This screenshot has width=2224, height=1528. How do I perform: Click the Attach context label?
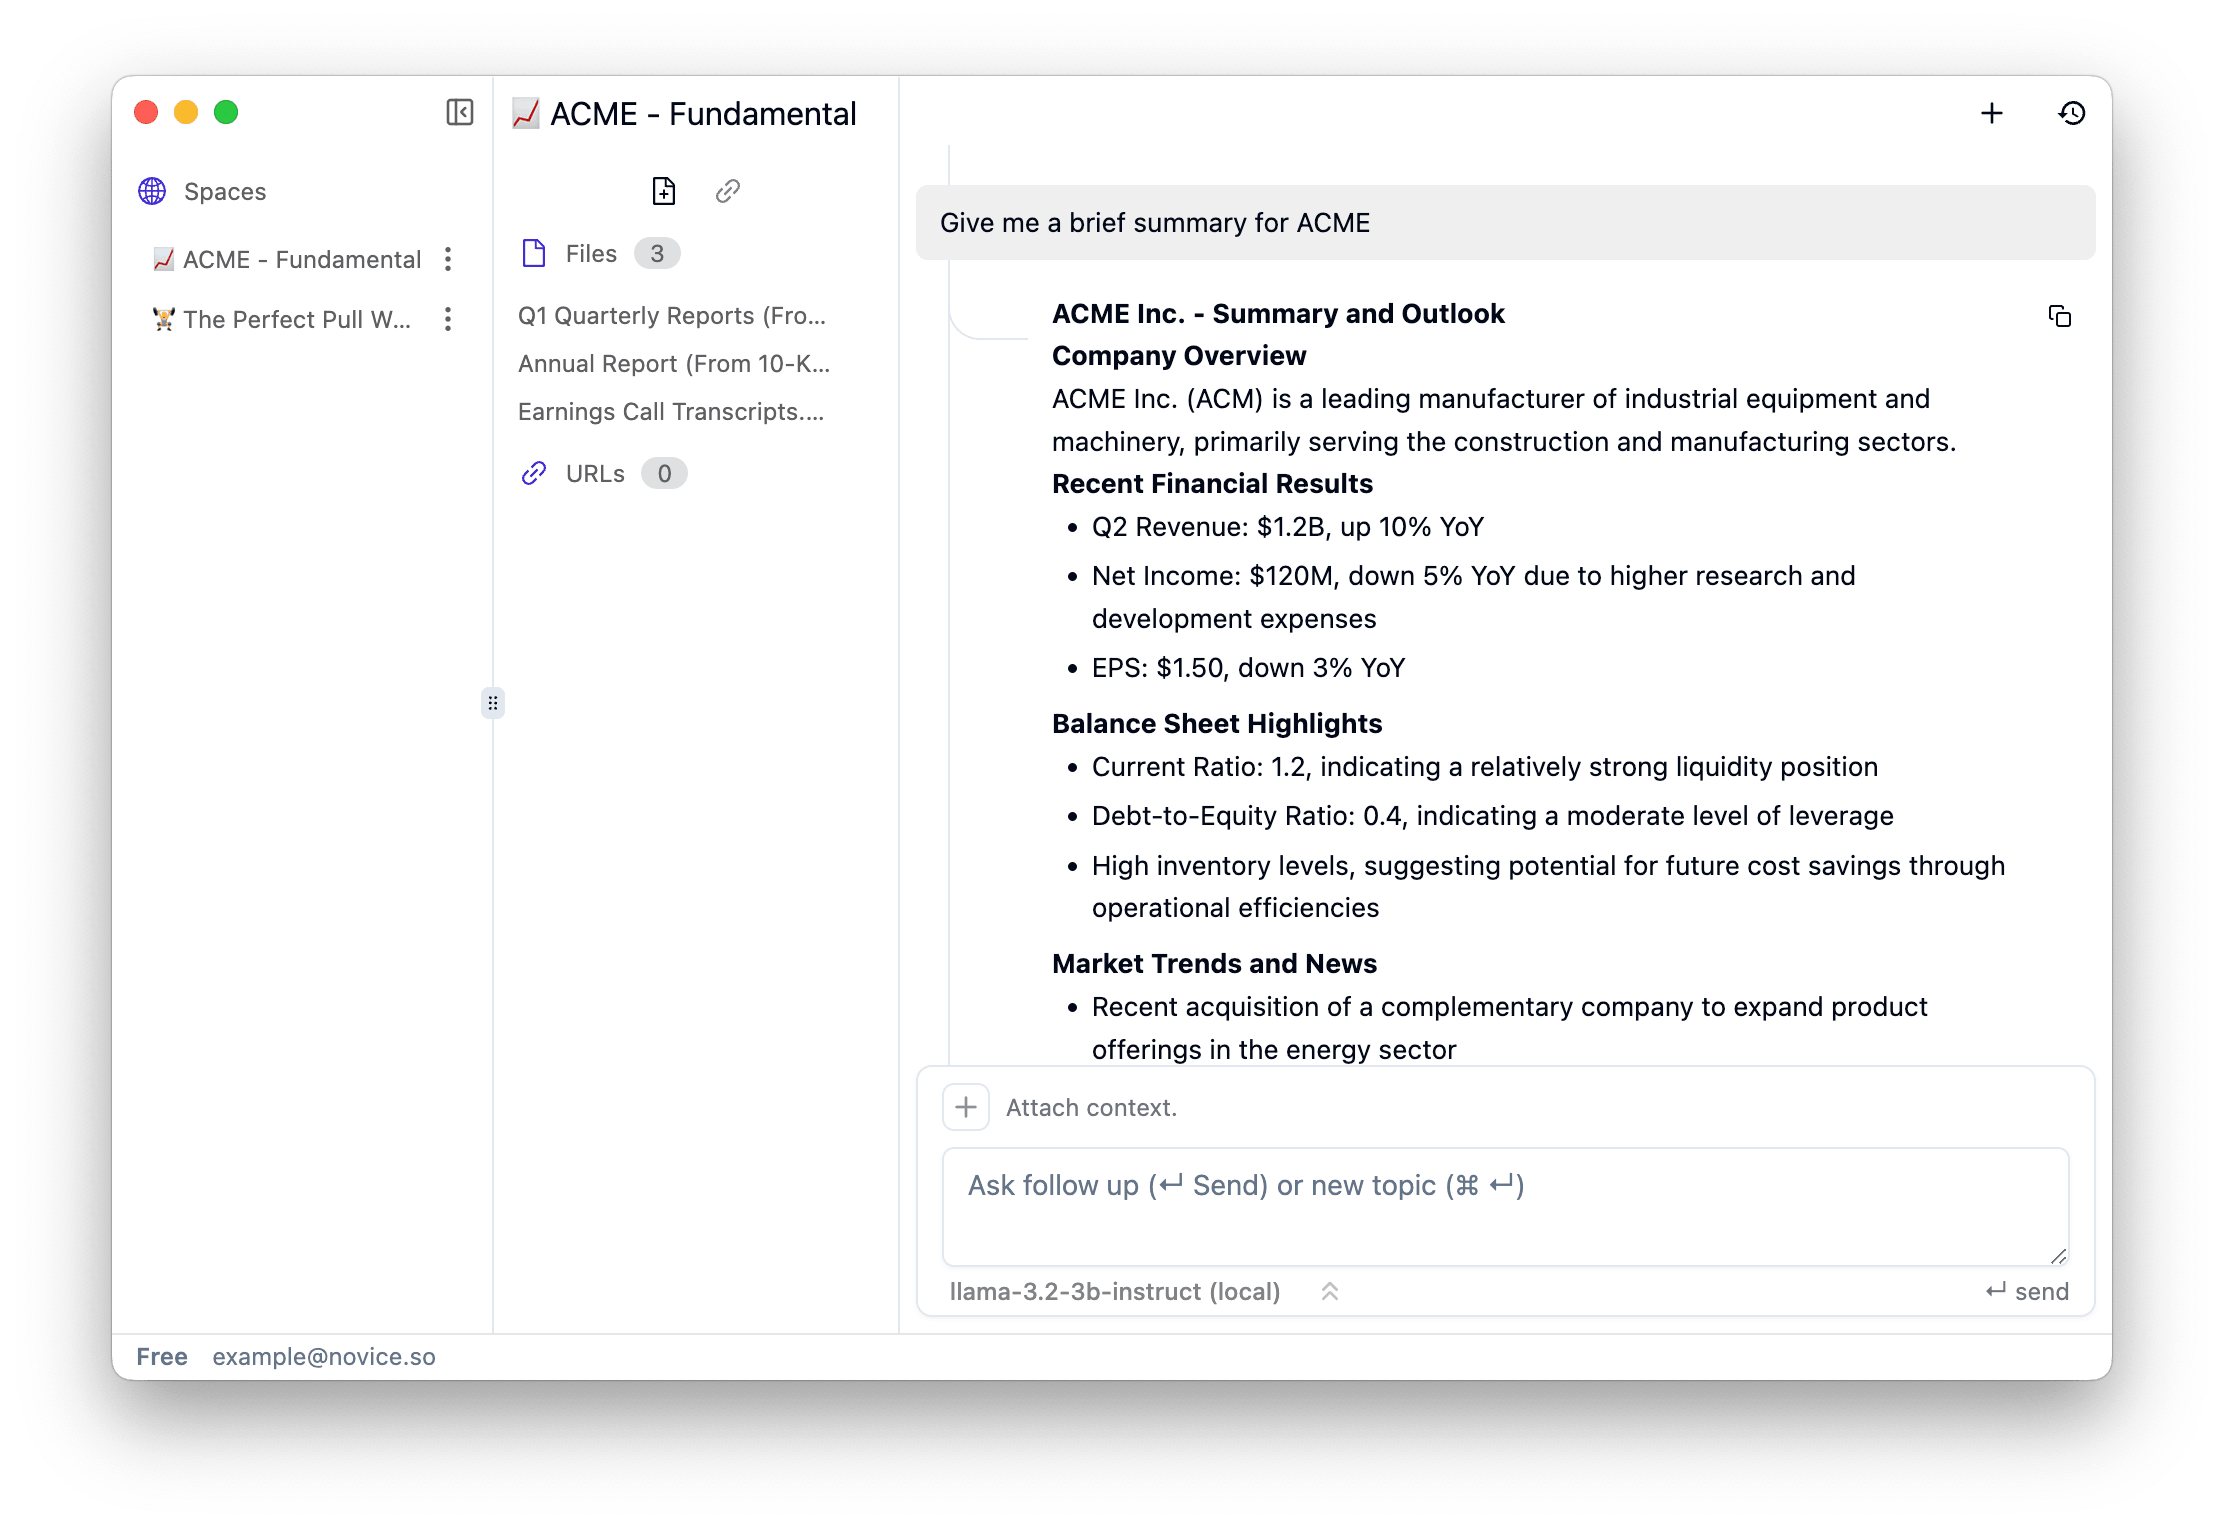coord(1091,1108)
